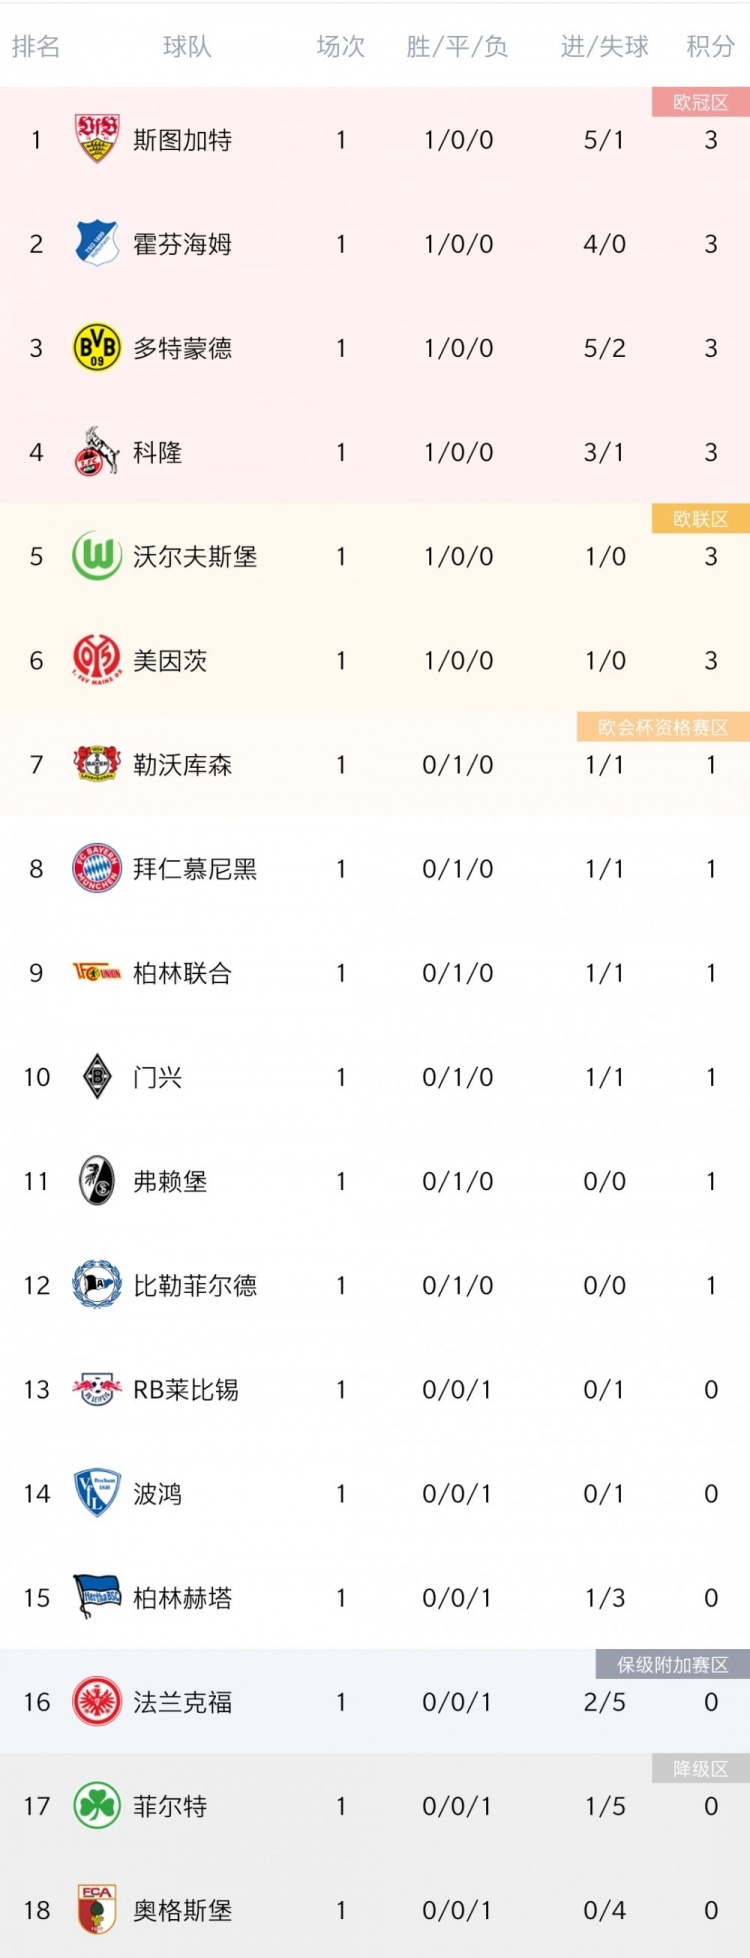Click the Hoffenheim team logo
Image resolution: width=750 pixels, height=1958 pixels.
[x=97, y=243]
